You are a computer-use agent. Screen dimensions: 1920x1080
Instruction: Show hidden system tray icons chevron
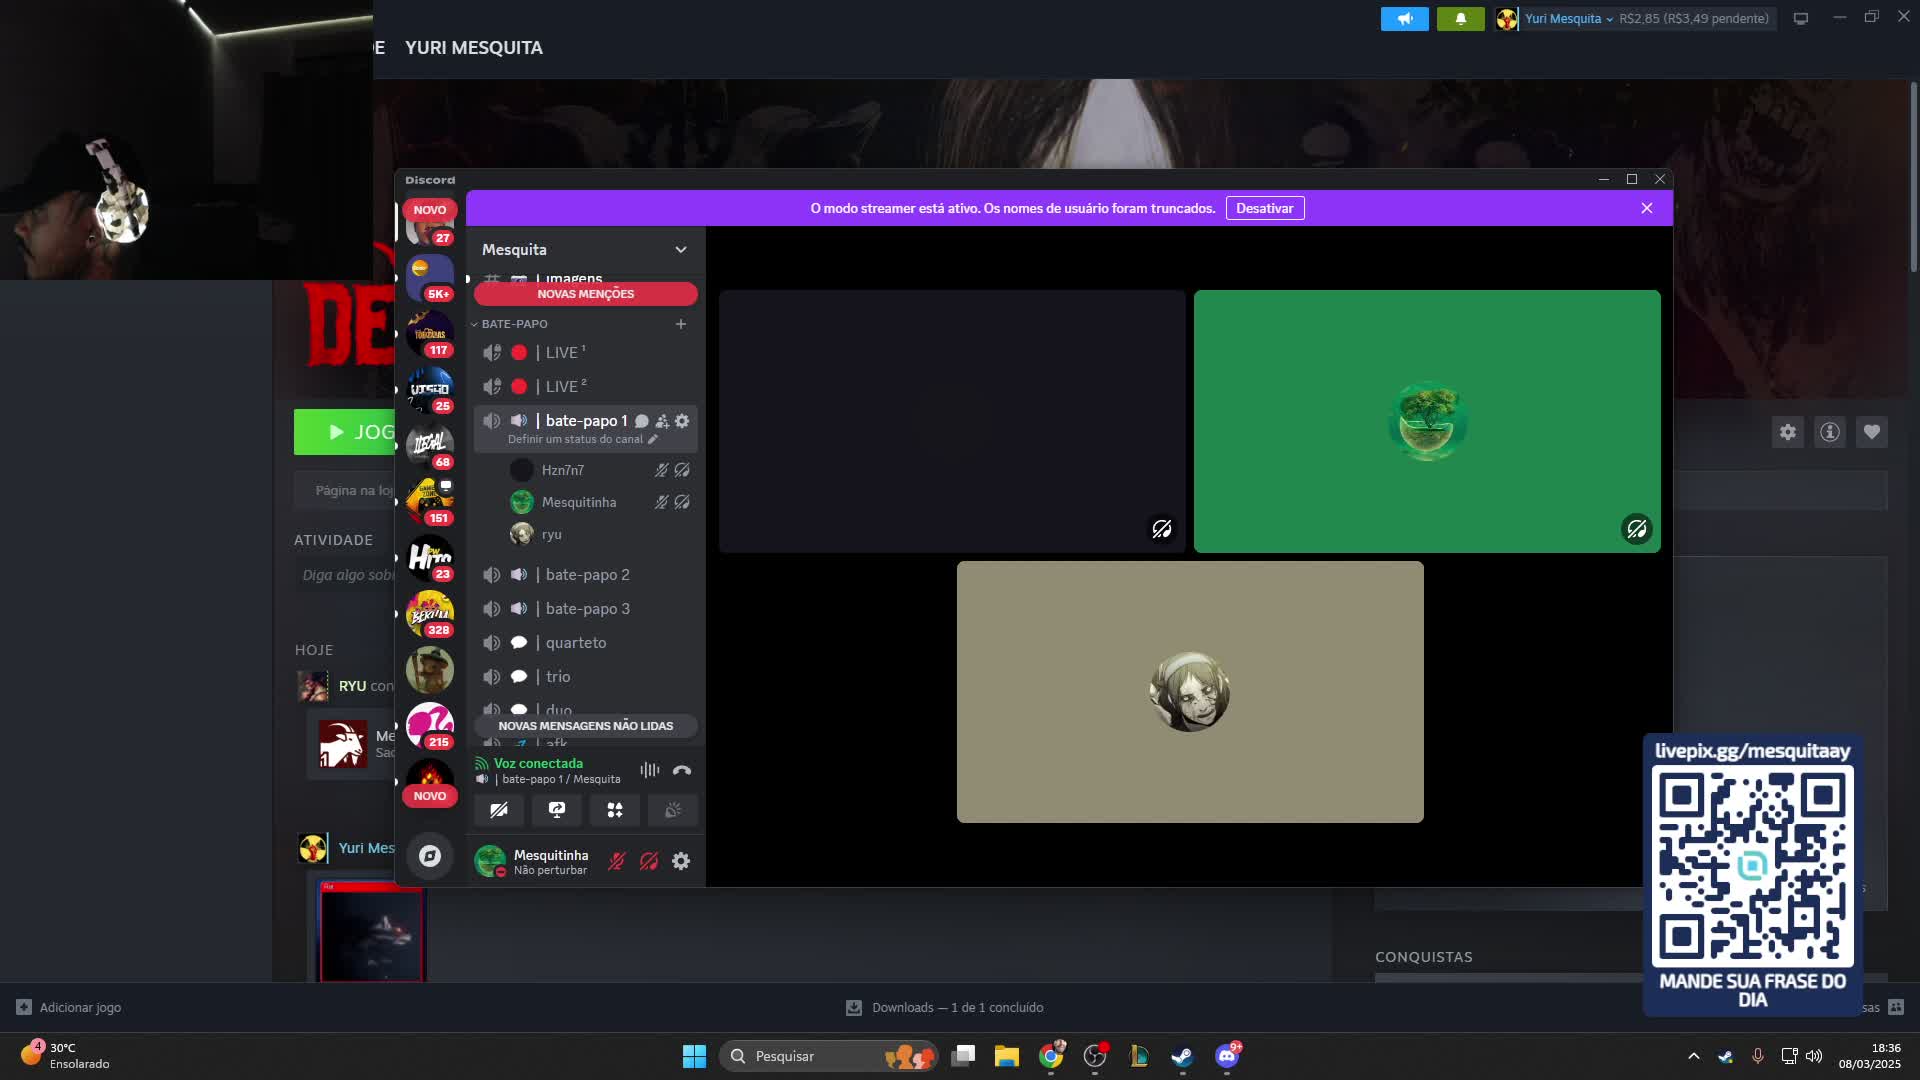point(1694,1056)
